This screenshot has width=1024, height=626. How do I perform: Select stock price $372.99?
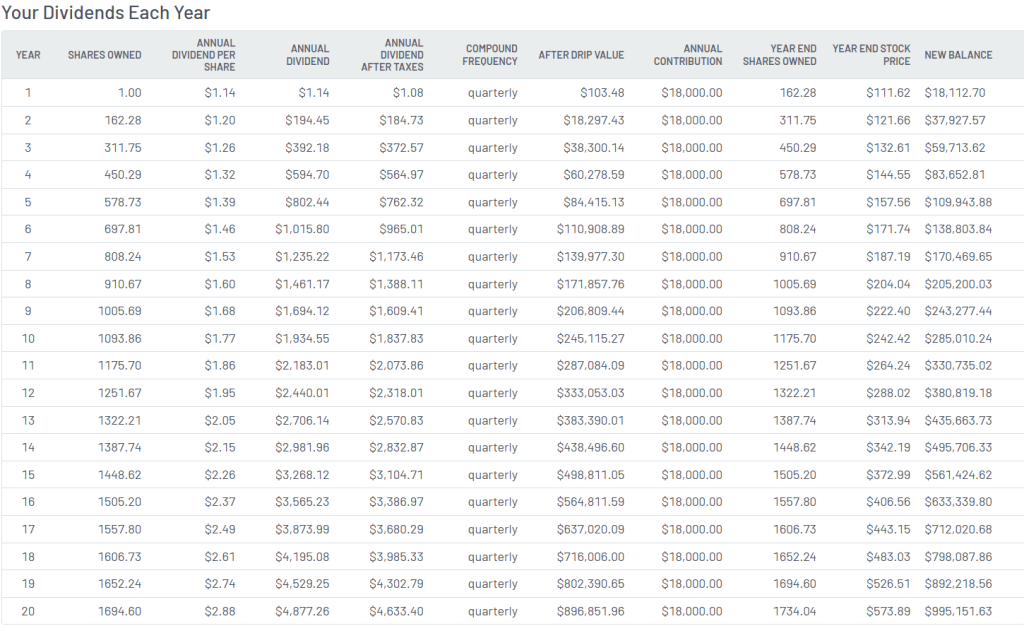pos(888,475)
